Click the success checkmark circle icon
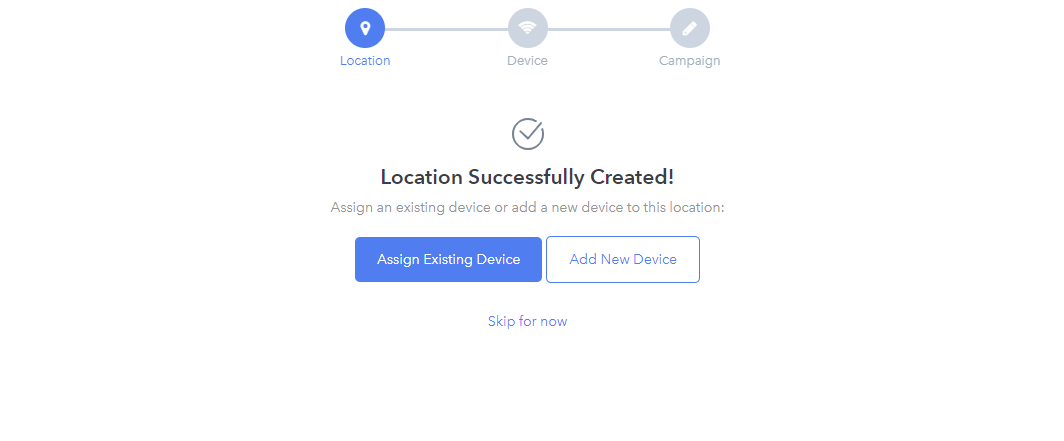 tap(528, 134)
